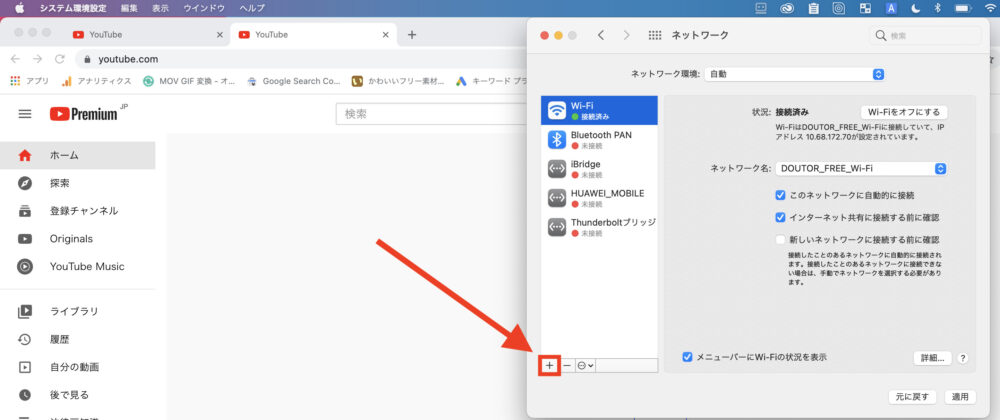The image size is (1000, 420).
Task: Close the active second YouTube tab
Action: point(385,35)
